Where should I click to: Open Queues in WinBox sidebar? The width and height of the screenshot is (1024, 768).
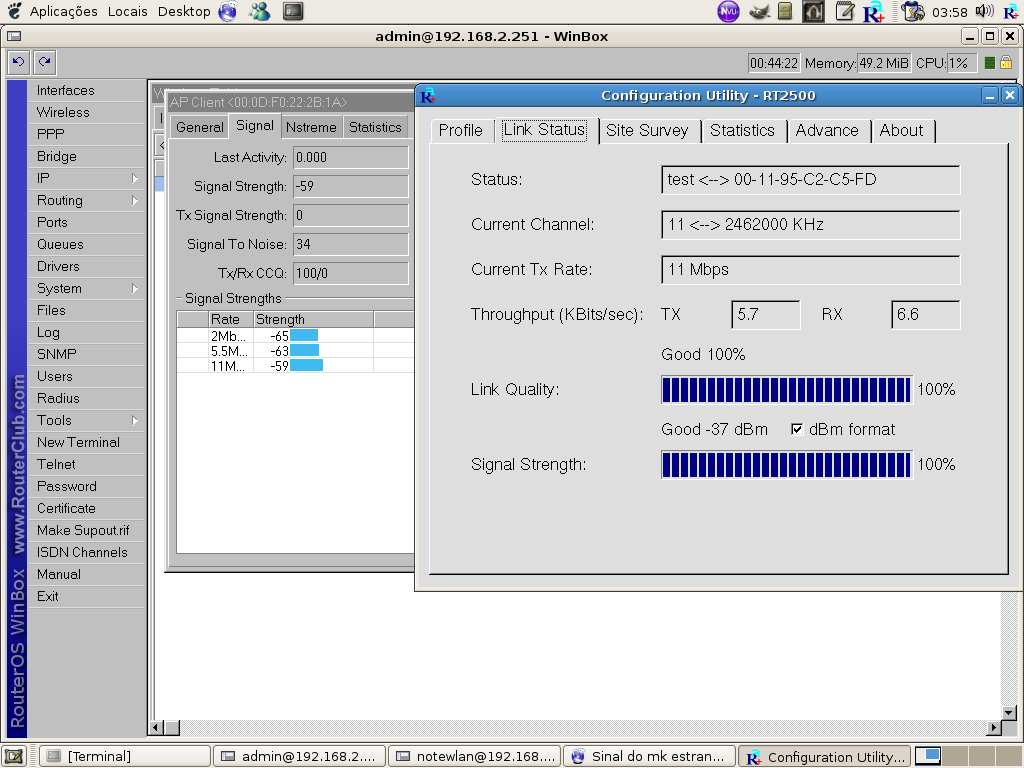click(86, 244)
